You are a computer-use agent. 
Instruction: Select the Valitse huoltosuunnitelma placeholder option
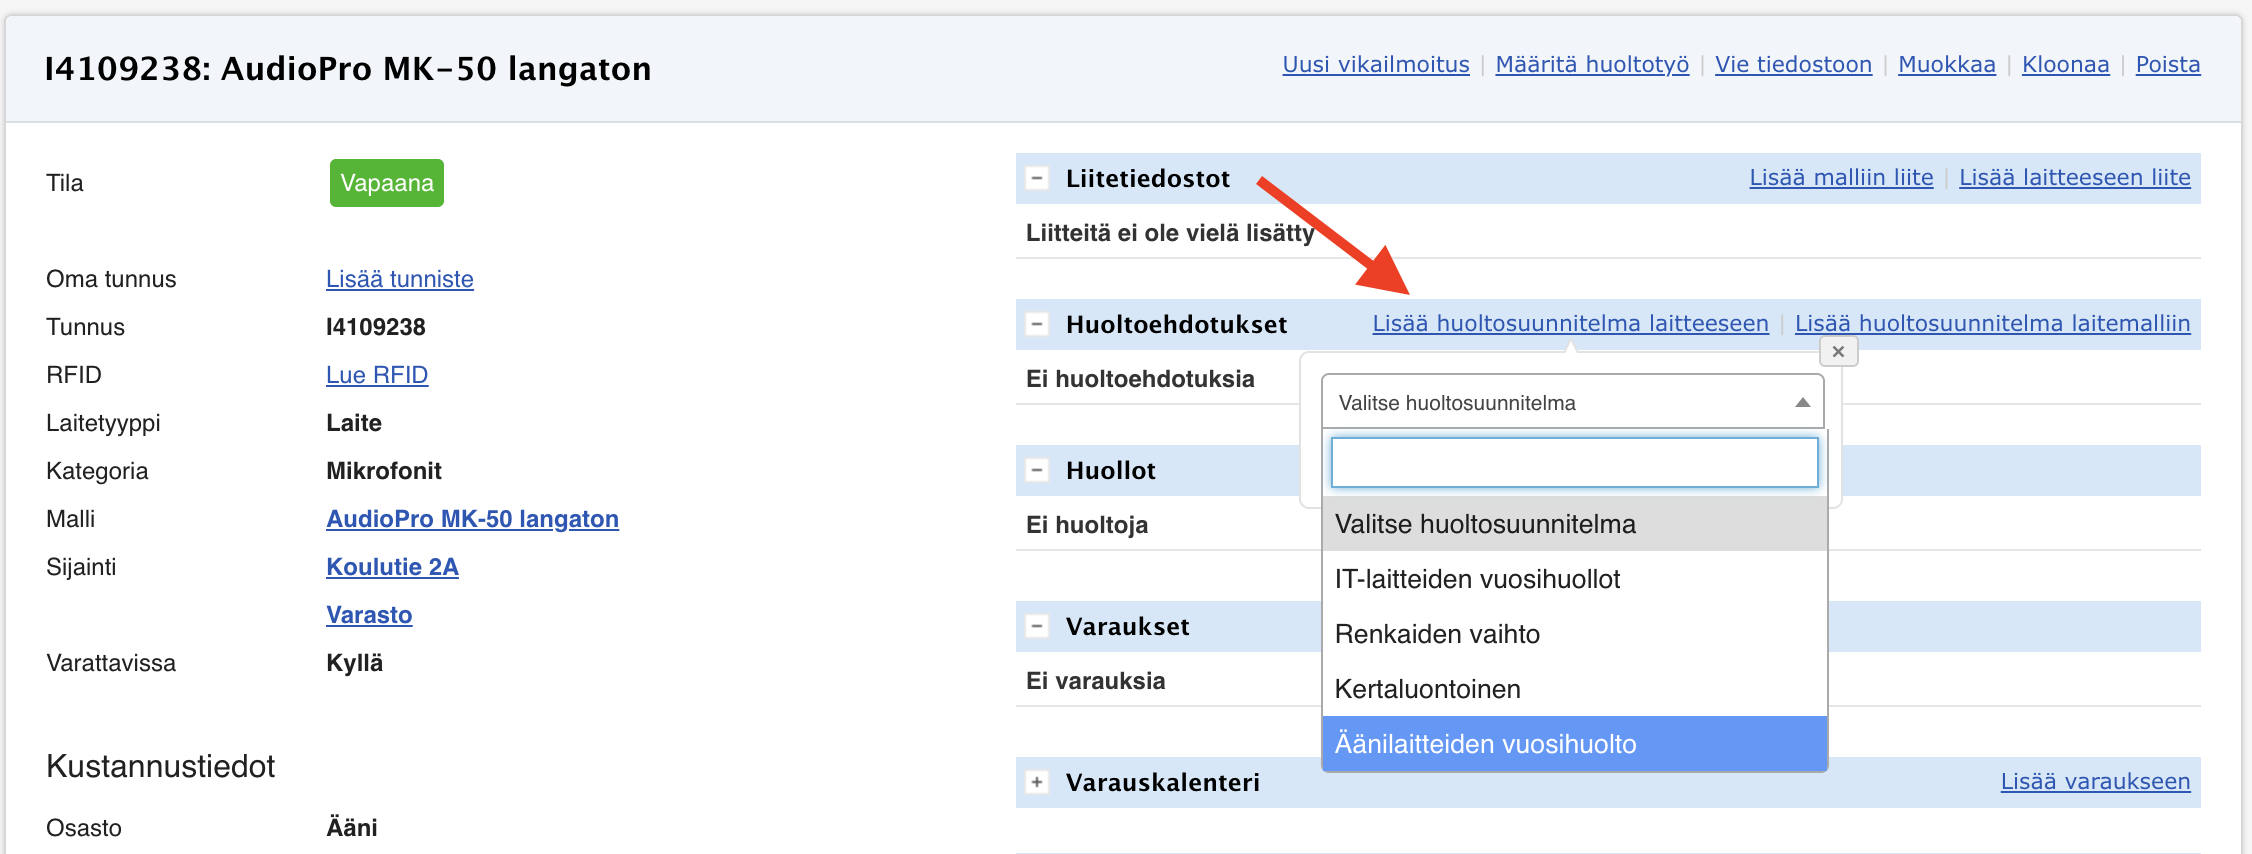1574,524
